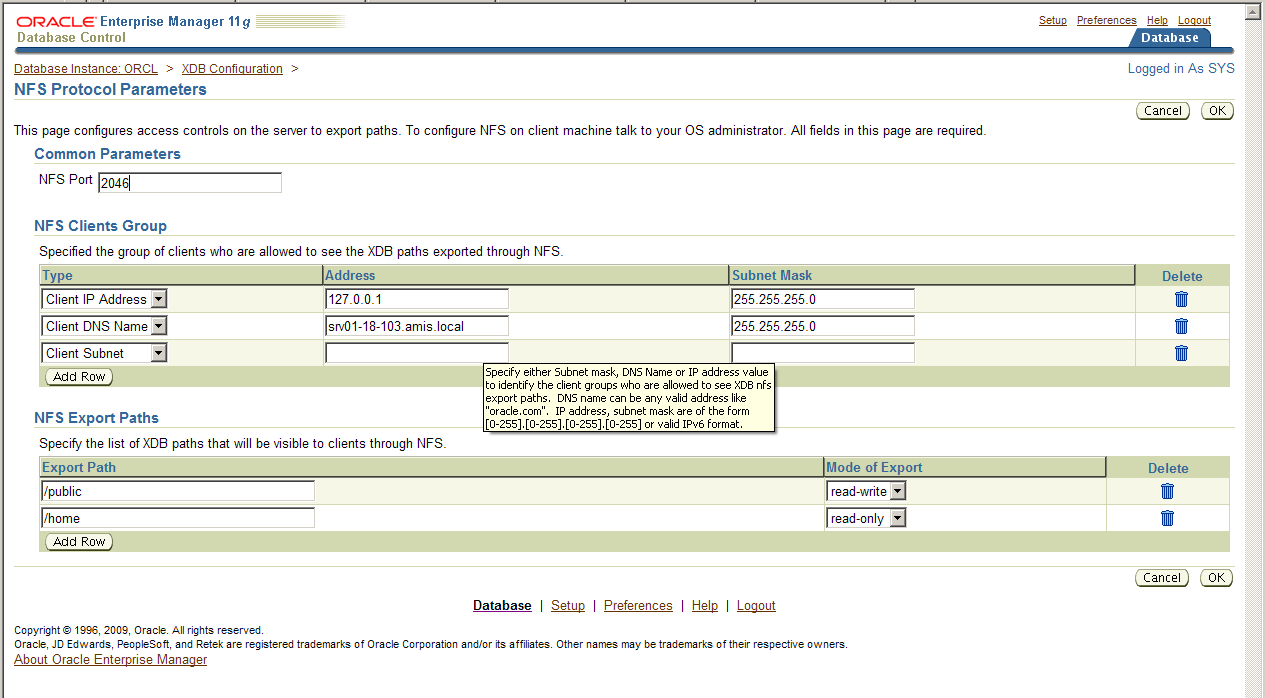Screen dimensions: 1265x698
Task: Click trash icon for /home export path
Action: [1167, 518]
